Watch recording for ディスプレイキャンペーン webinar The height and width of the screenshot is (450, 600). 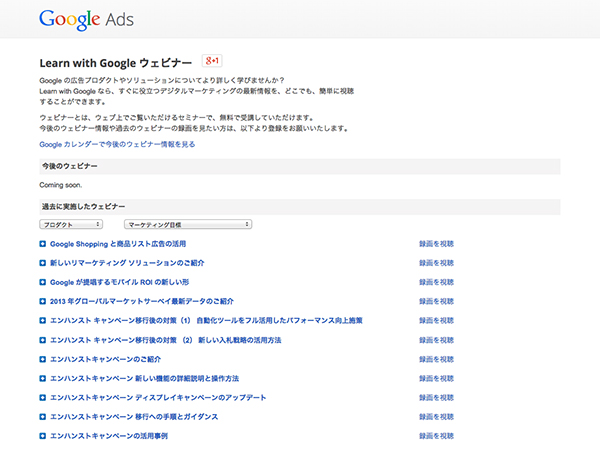436,397
